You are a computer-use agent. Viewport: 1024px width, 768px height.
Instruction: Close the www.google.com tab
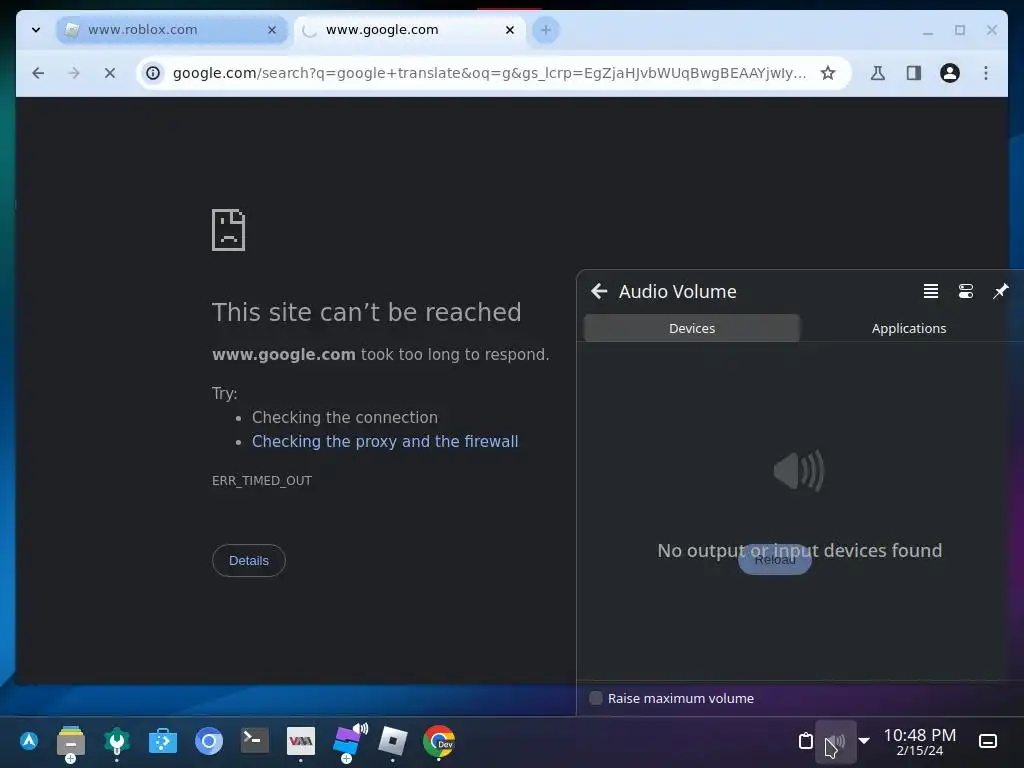[x=510, y=30]
